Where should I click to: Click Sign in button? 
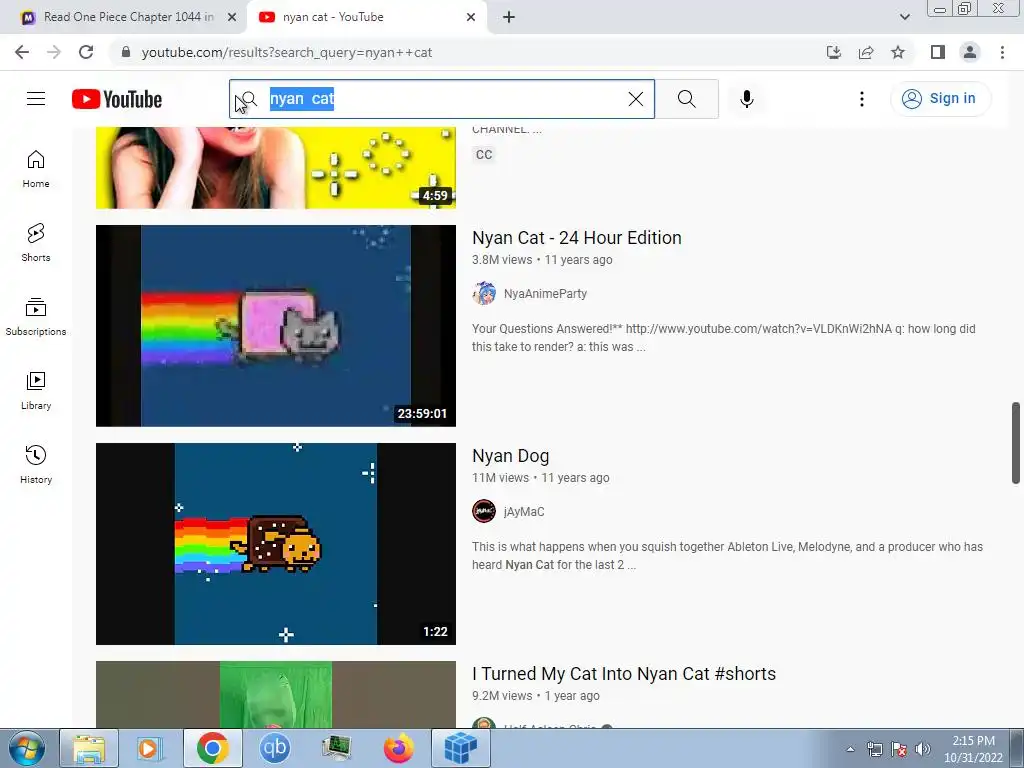pyautogui.click(x=940, y=99)
